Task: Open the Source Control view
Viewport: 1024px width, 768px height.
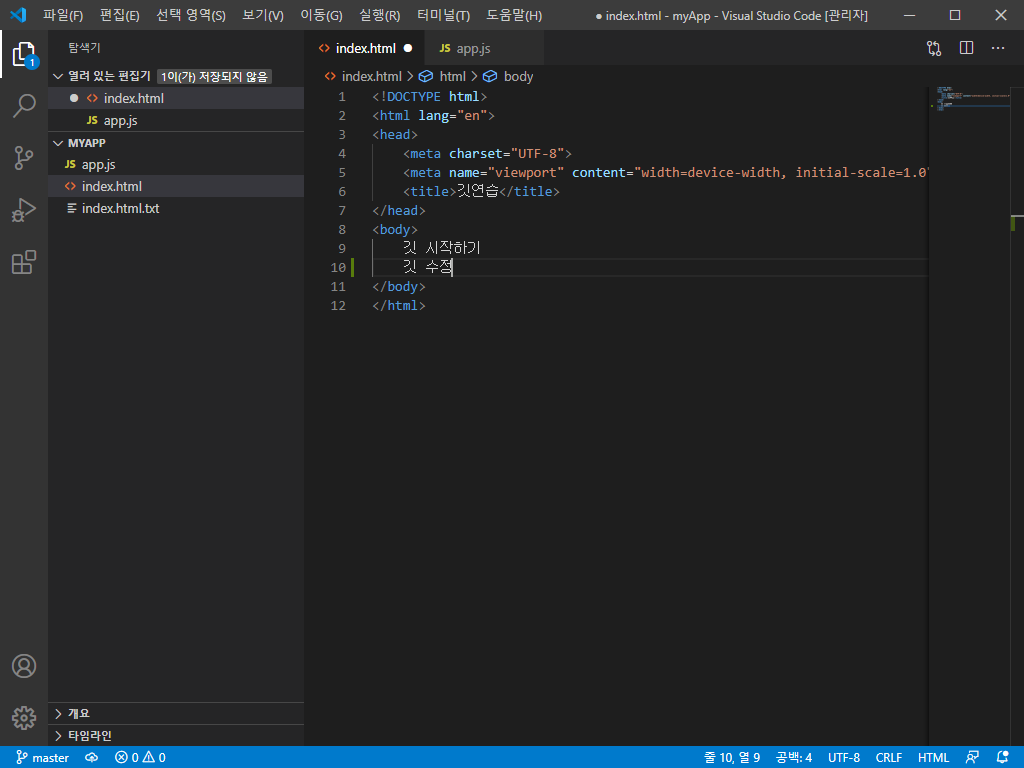Action: pos(24,157)
